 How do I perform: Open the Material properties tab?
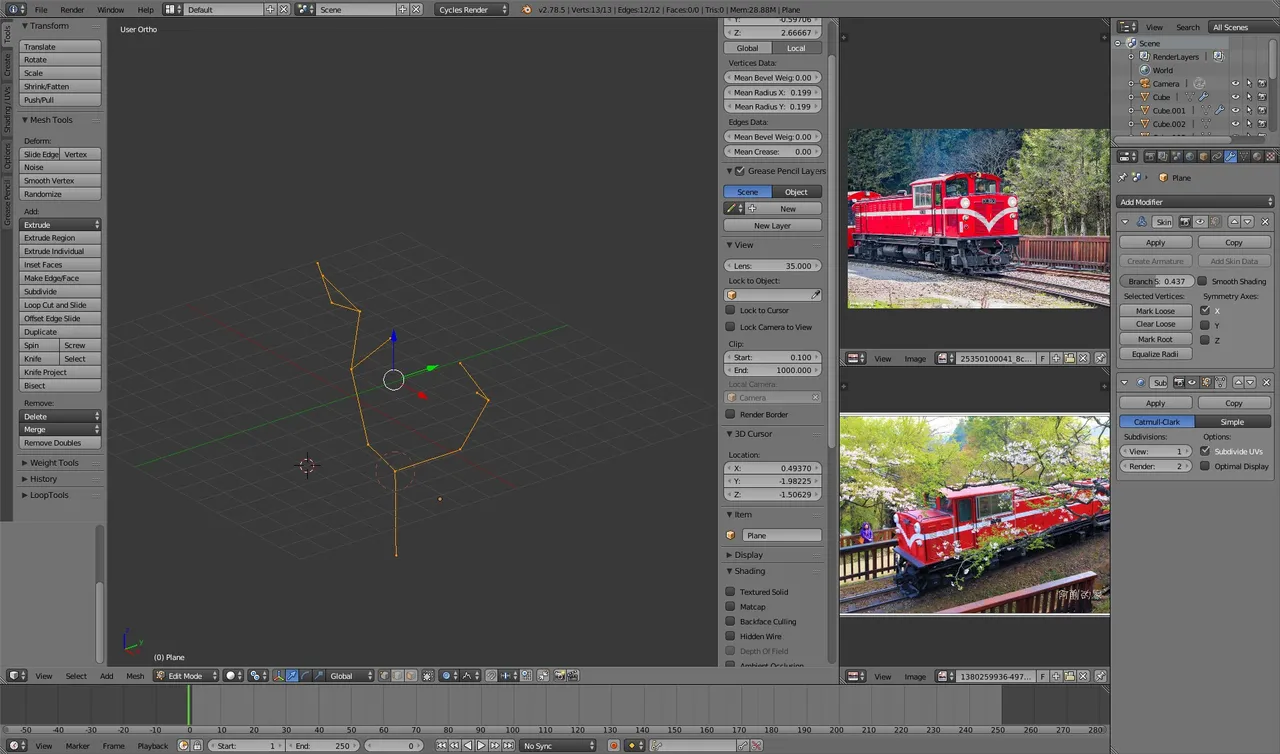pyautogui.click(x=1257, y=156)
